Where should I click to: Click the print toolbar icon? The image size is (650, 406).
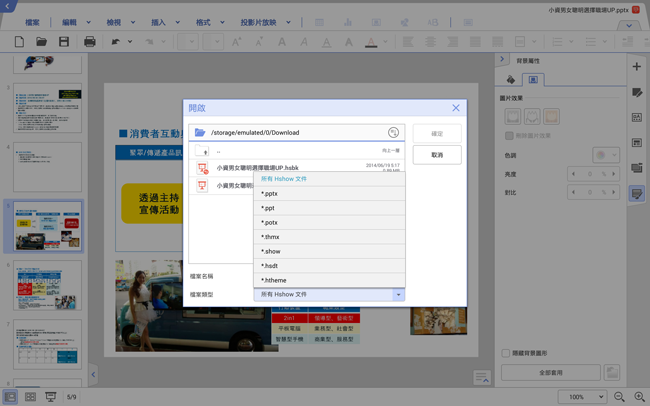90,41
